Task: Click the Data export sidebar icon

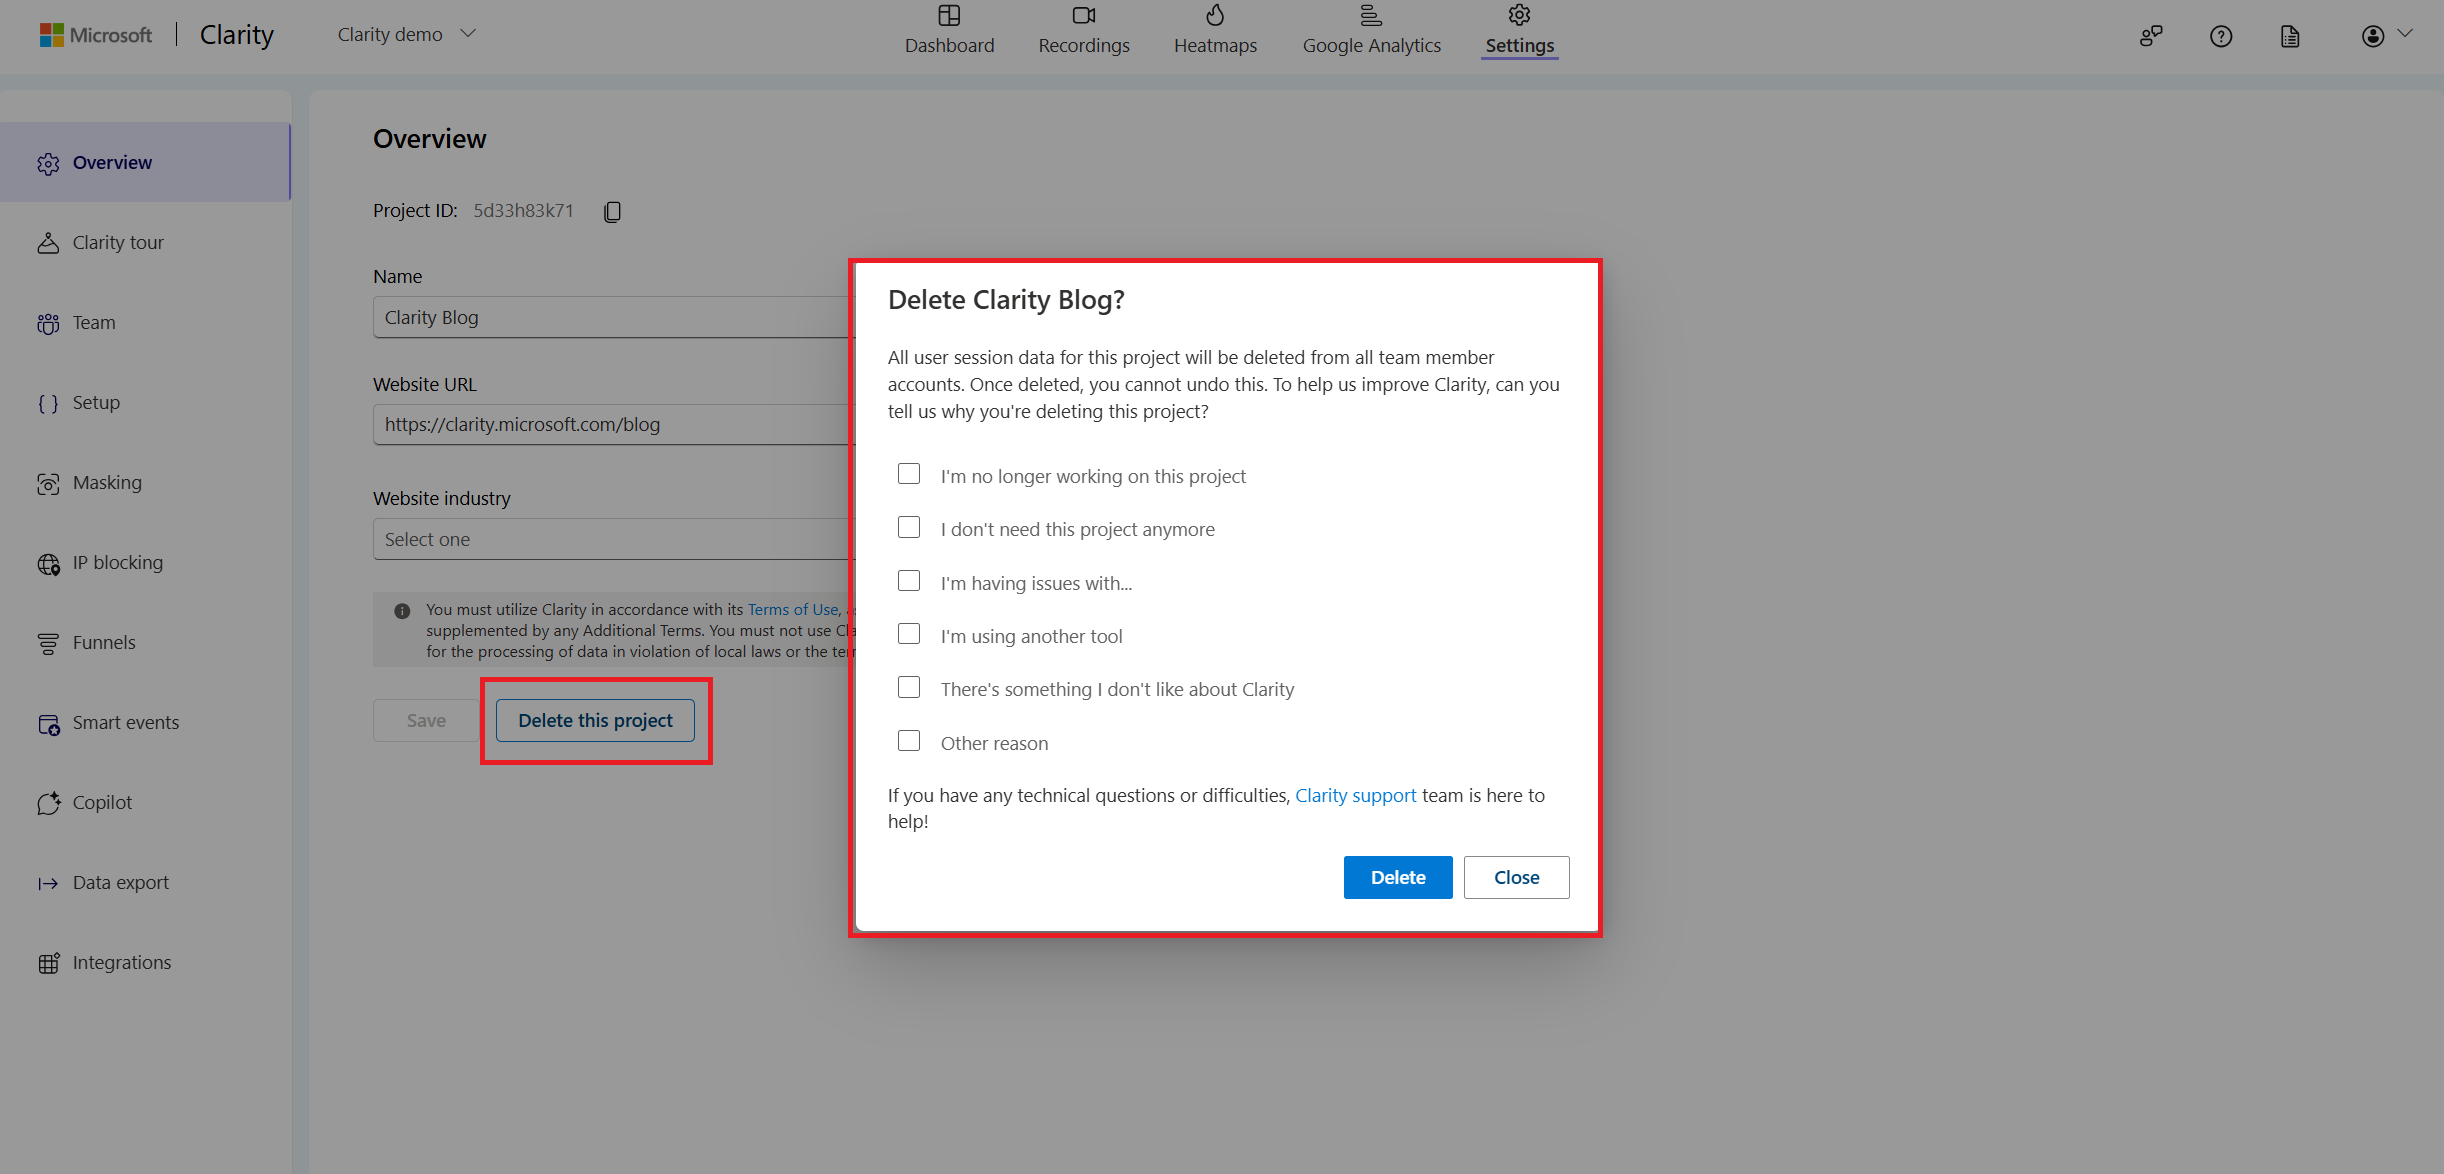Action: point(47,882)
